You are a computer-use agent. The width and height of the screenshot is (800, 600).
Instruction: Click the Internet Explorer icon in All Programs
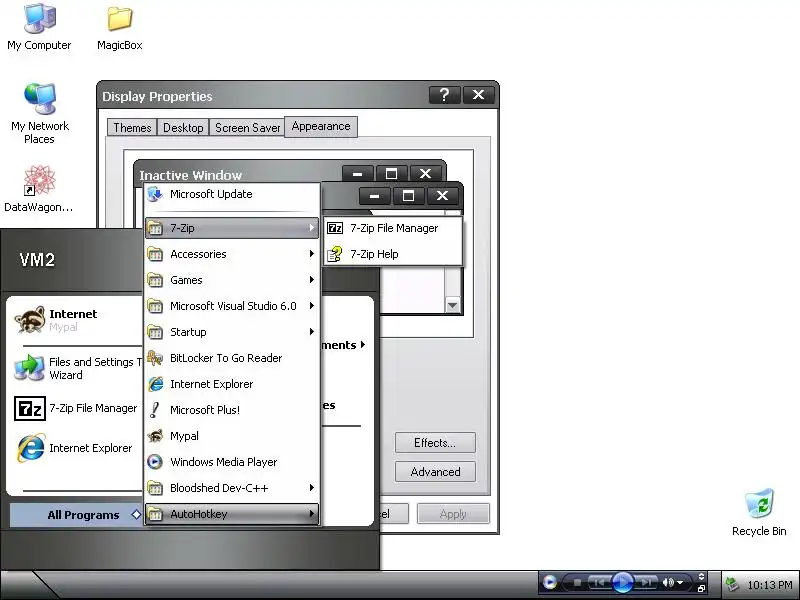155,384
